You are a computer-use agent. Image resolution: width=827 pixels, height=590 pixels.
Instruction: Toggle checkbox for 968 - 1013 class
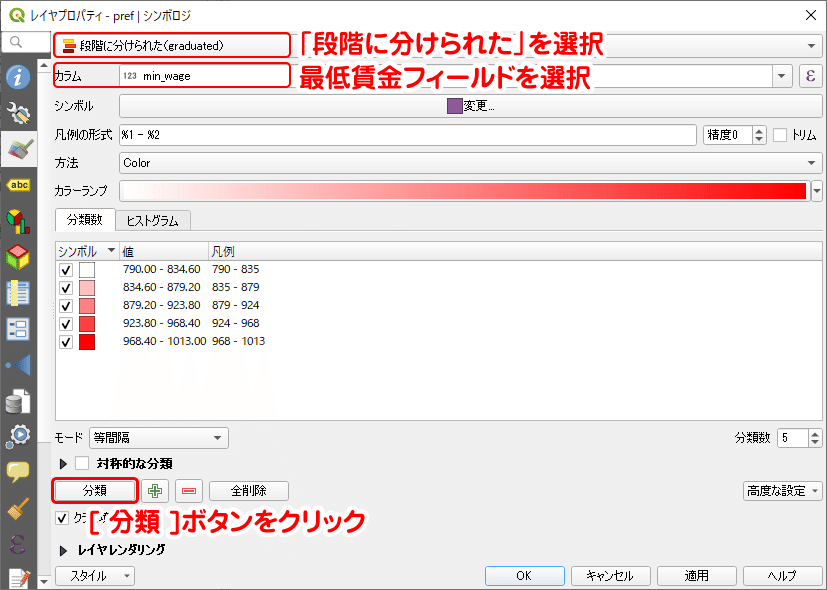tap(65, 342)
